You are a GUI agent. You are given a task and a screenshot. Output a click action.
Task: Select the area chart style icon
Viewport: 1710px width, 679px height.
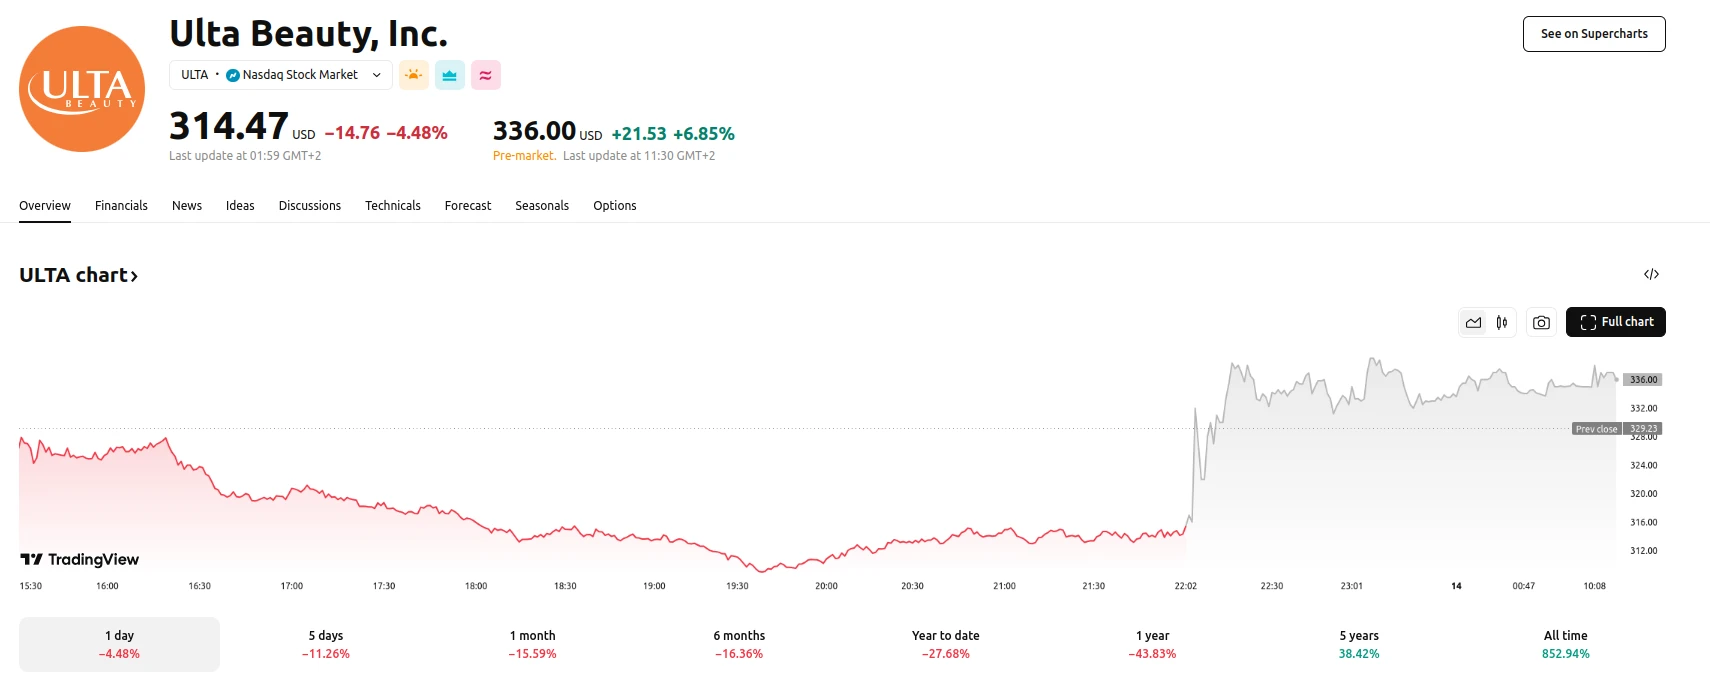(1474, 322)
